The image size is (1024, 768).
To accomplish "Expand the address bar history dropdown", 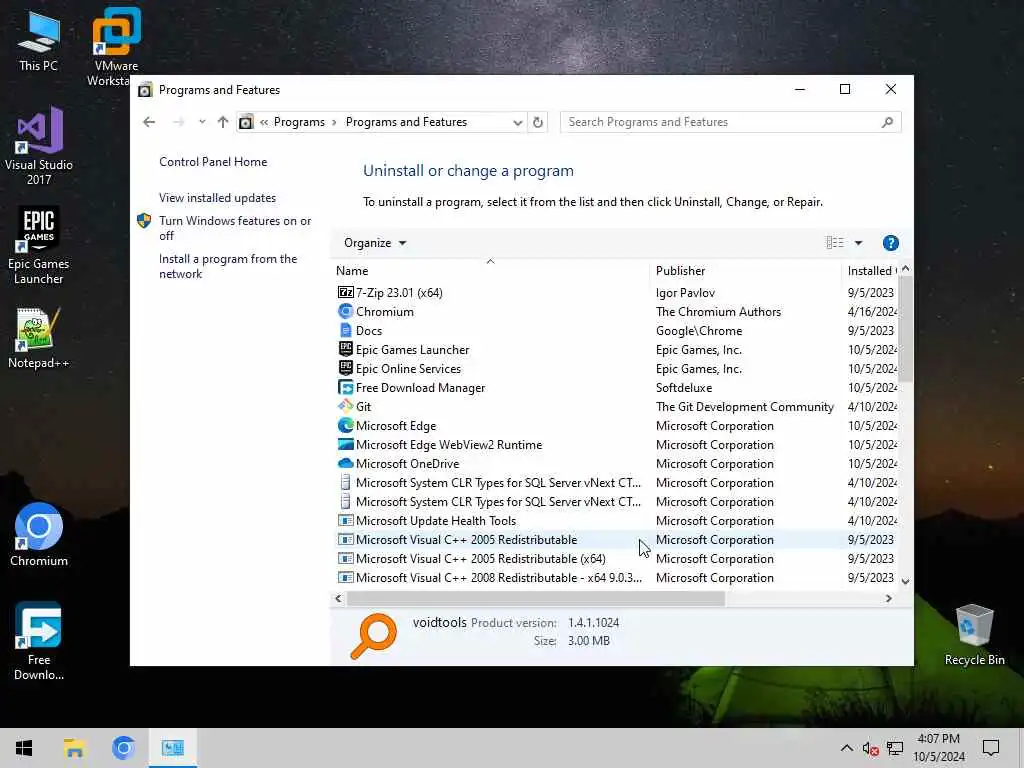I will click(517, 122).
